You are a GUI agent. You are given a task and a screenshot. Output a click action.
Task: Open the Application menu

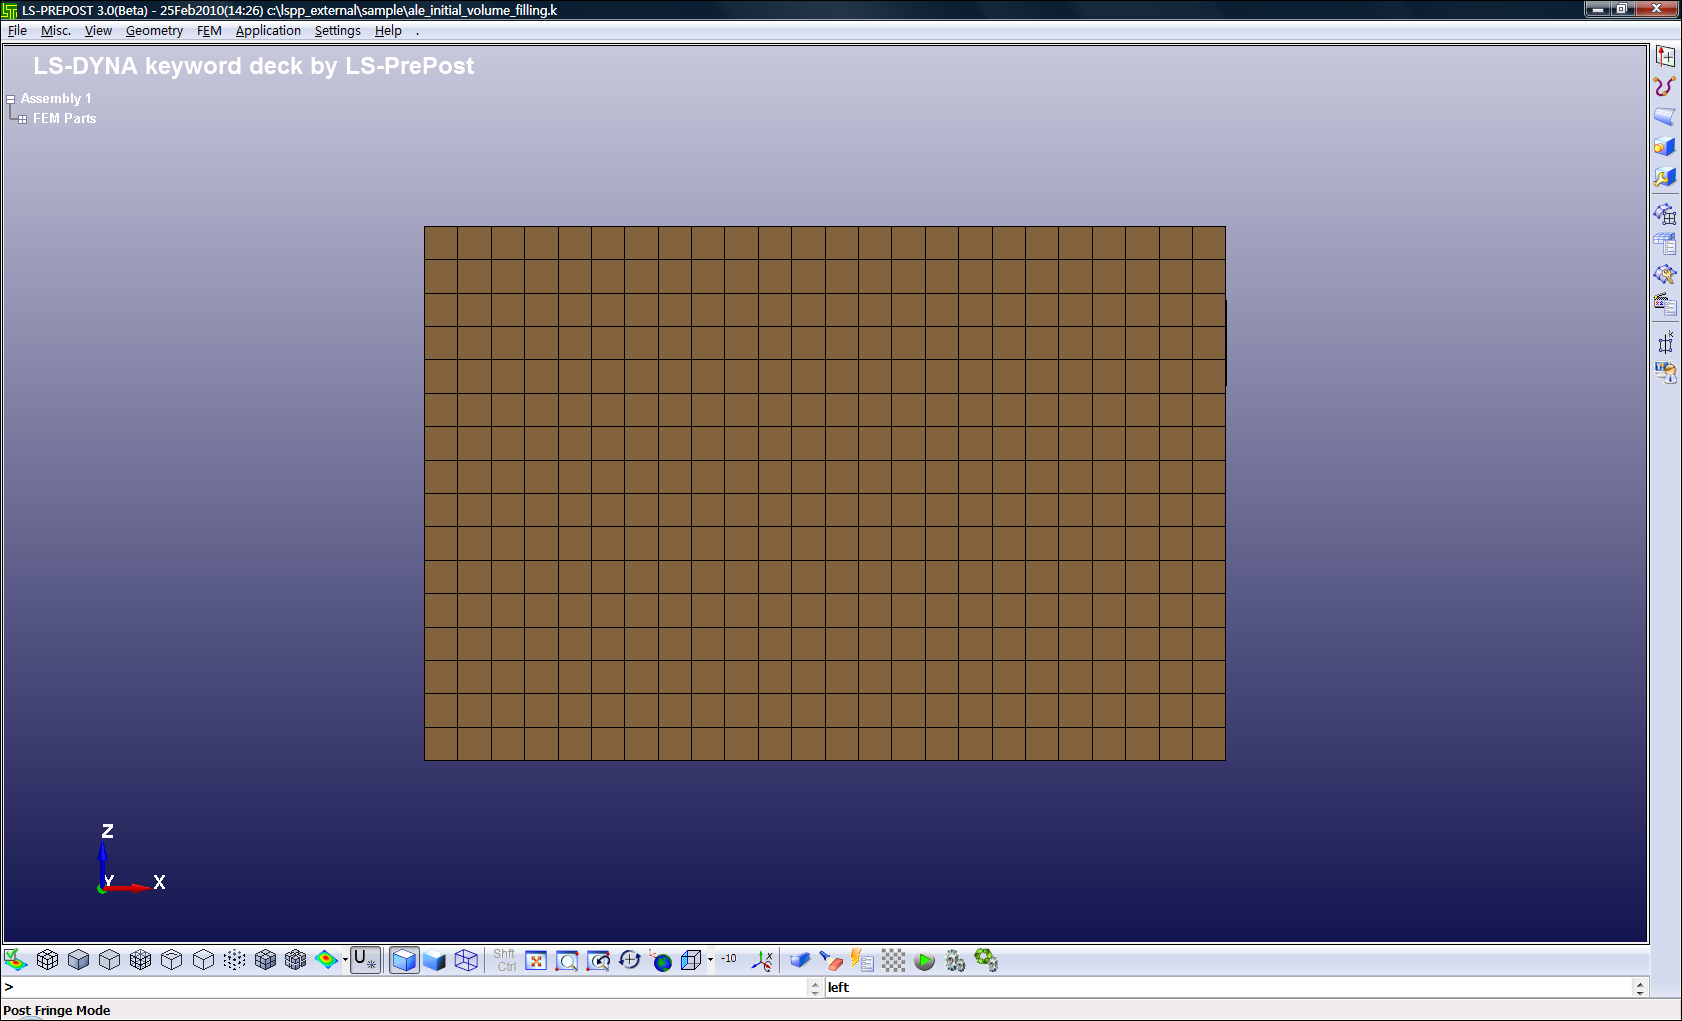(x=268, y=31)
